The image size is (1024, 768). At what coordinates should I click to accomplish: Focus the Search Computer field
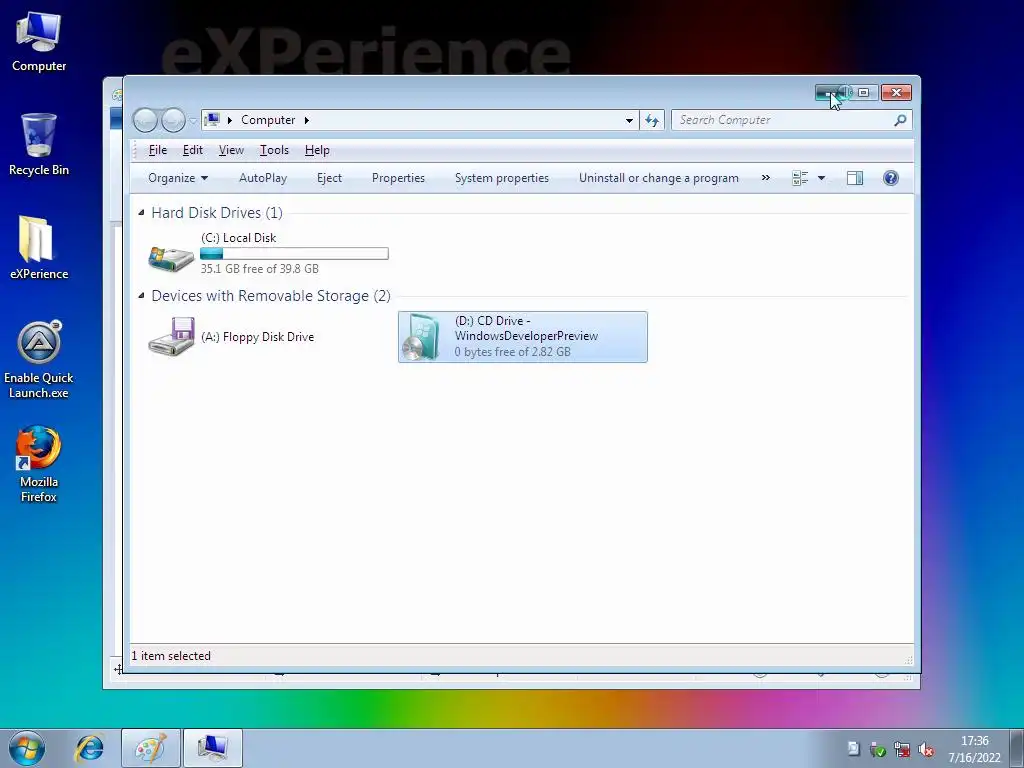tap(784, 120)
